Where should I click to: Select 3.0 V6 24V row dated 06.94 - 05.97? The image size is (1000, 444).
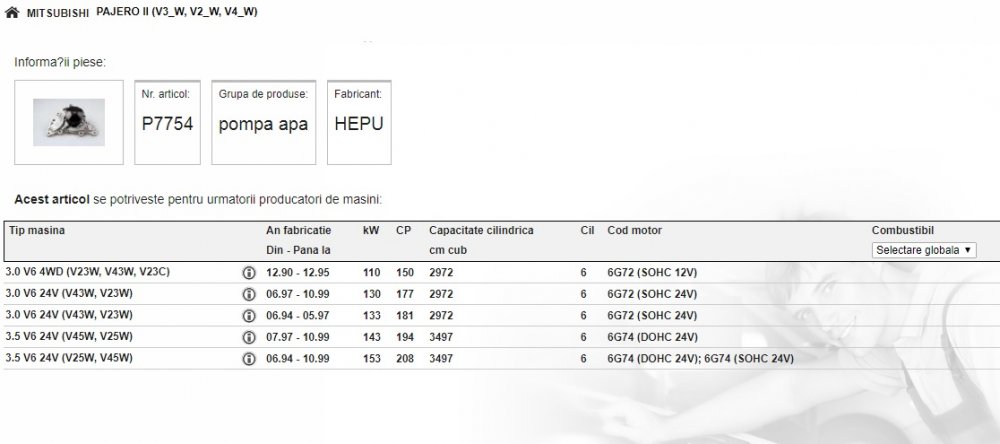click(501, 315)
